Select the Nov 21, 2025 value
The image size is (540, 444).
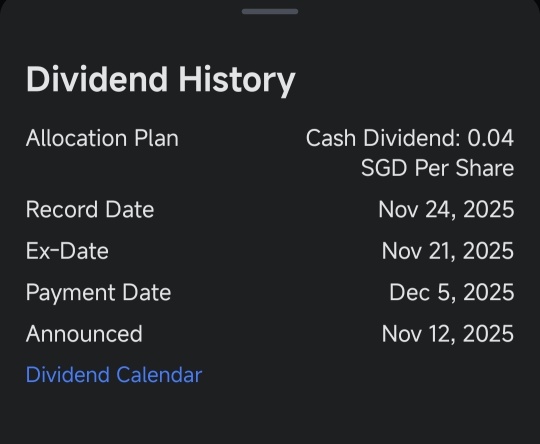coord(448,251)
